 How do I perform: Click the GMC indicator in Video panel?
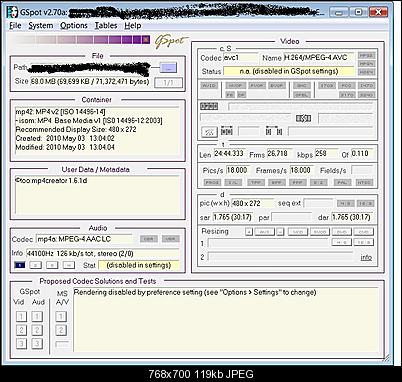(x=302, y=86)
